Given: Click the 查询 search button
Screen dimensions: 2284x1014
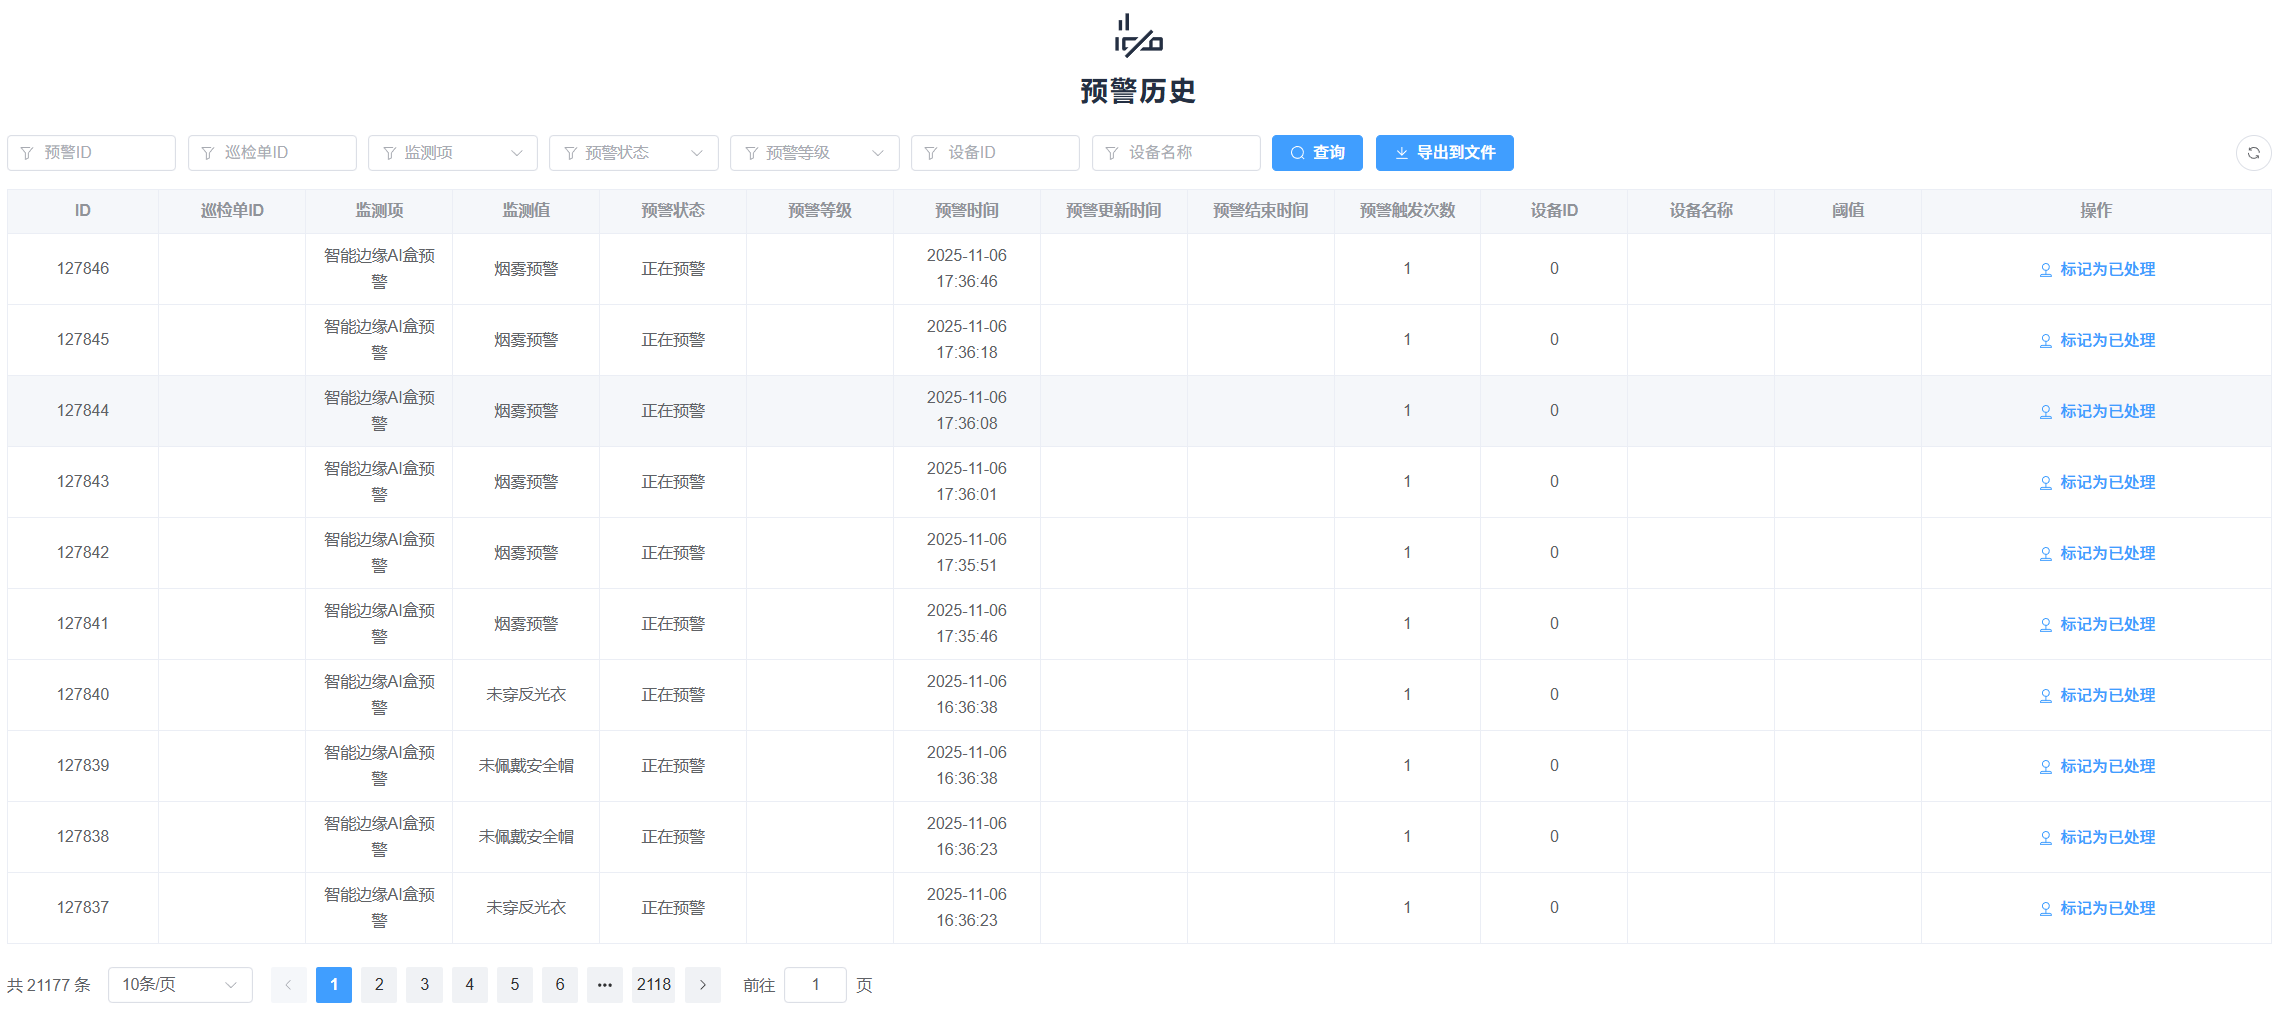Looking at the screenshot, I should tap(1316, 153).
